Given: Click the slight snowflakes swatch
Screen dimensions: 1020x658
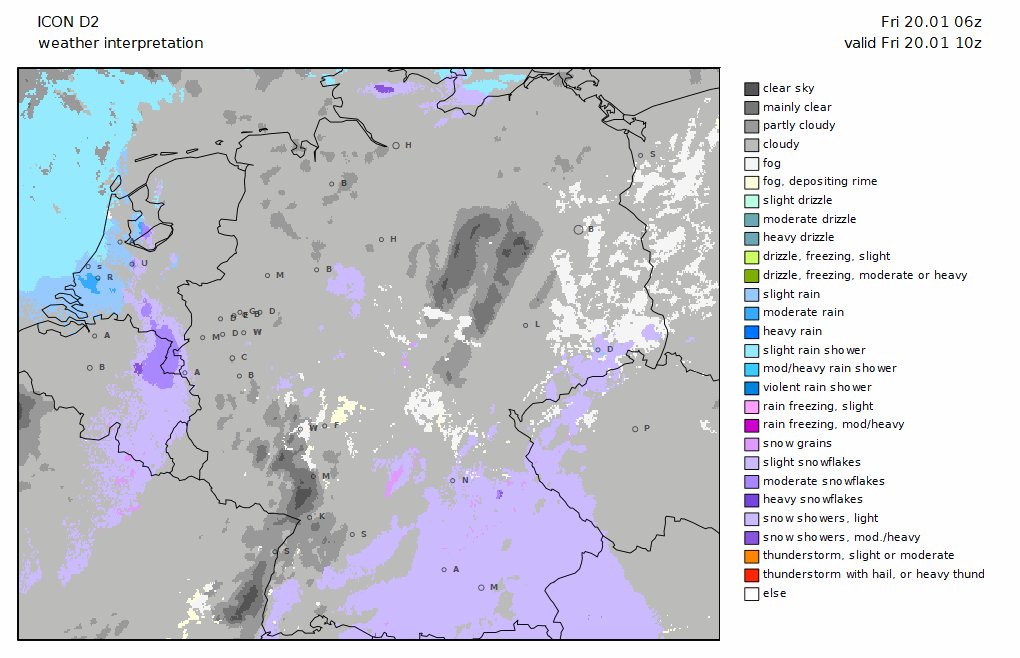Looking at the screenshot, I should click(751, 463).
